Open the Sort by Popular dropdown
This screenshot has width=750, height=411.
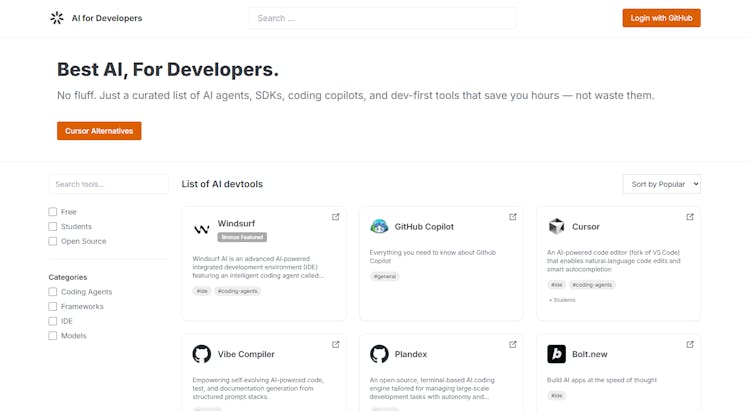(661, 184)
